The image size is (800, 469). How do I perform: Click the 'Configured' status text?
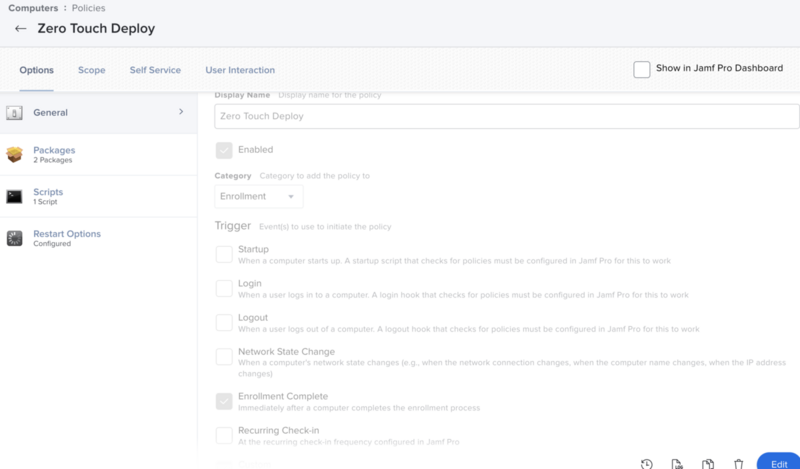tap(52, 244)
